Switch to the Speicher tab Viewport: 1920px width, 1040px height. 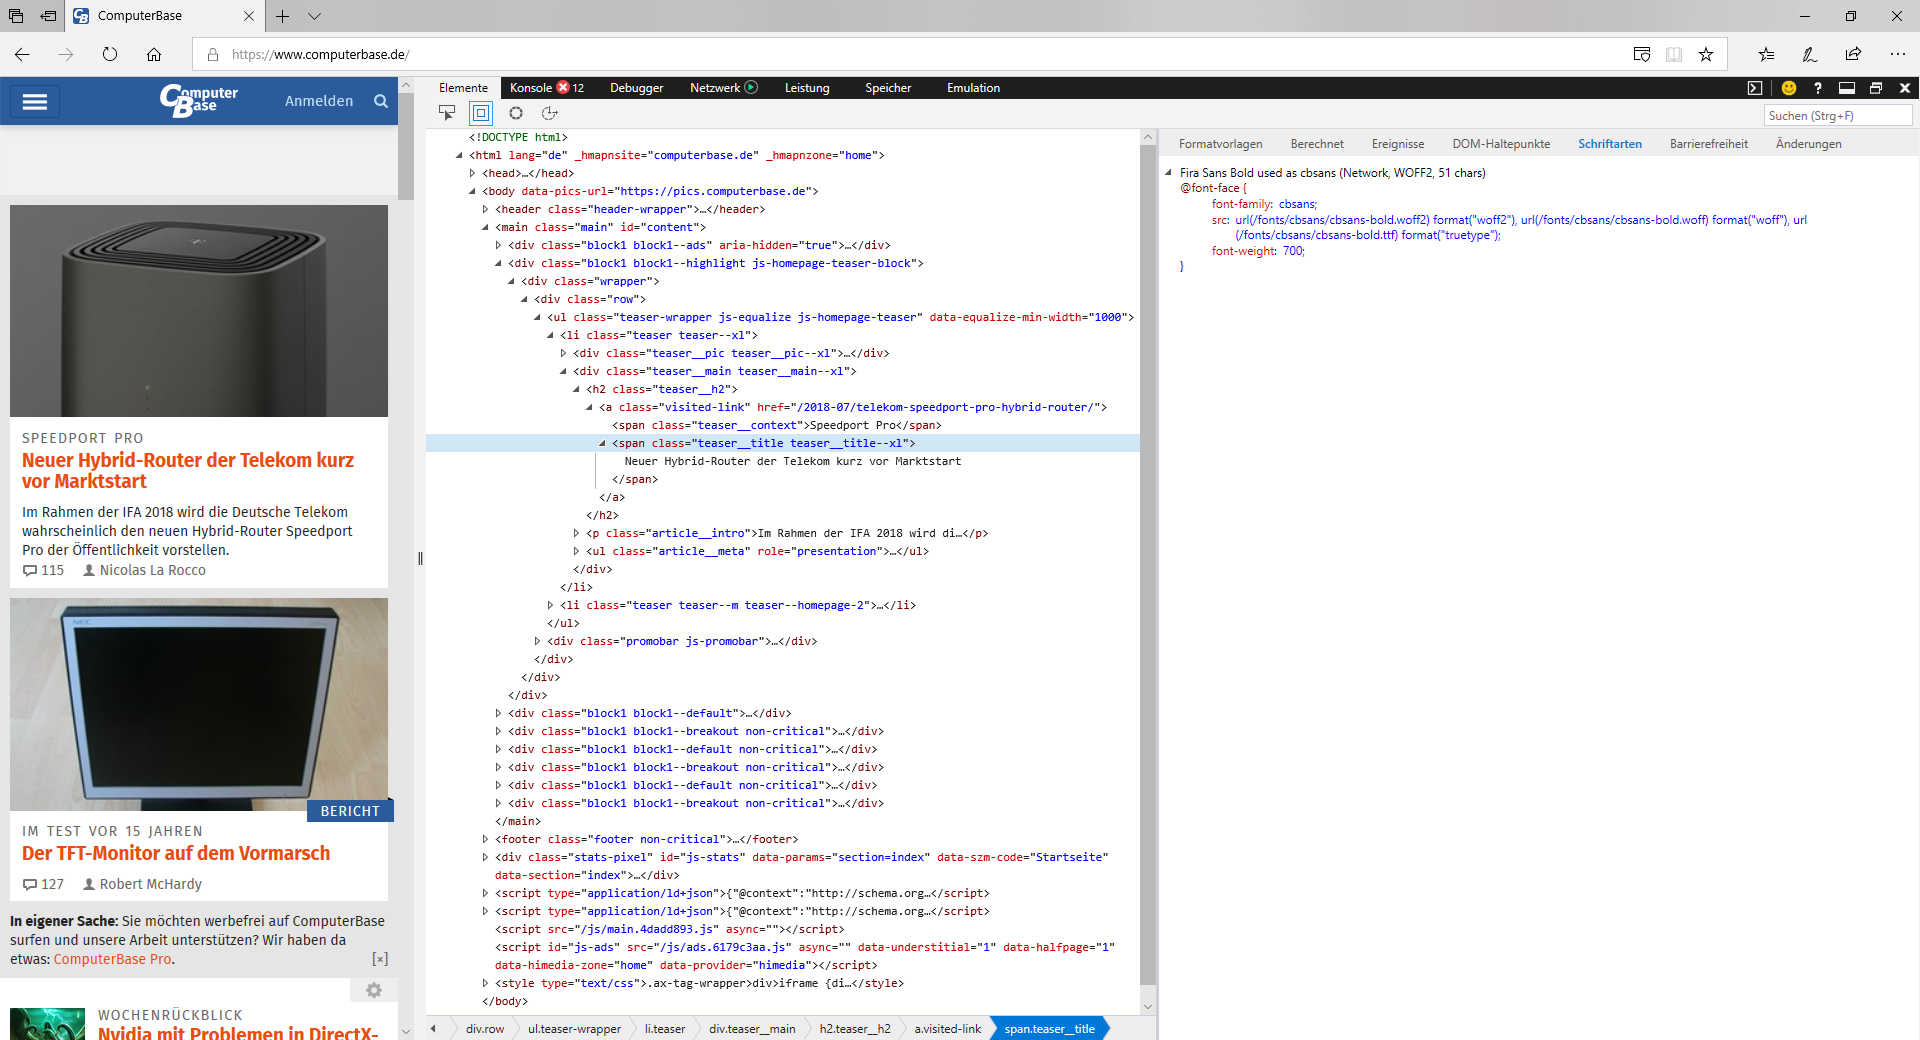pyautogui.click(x=888, y=88)
